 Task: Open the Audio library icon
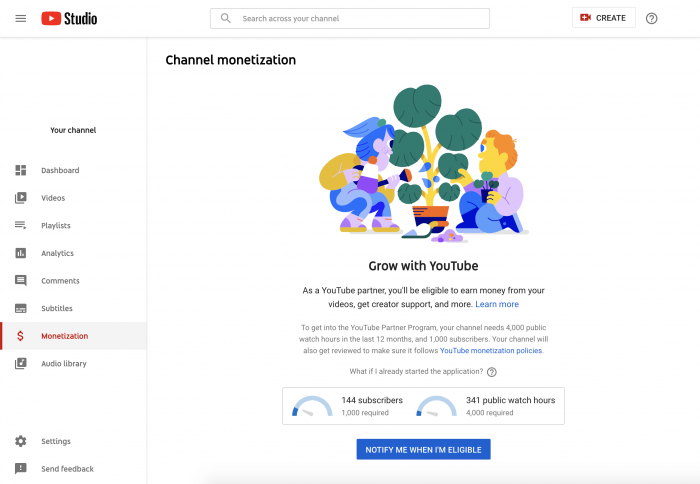[21, 364]
